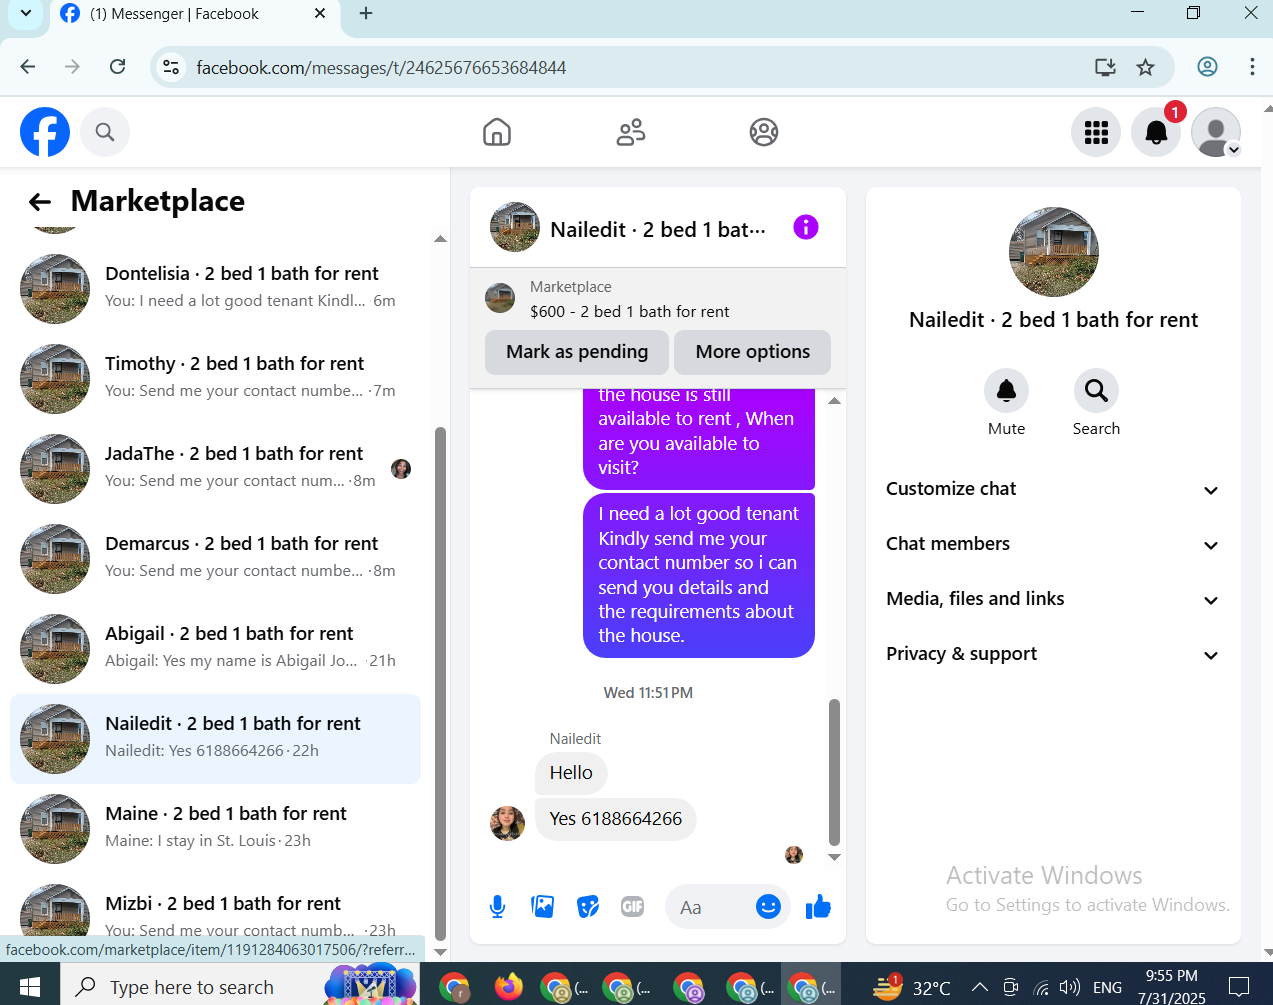This screenshot has width=1273, height=1005.
Task: Open the tab search dropdown arrow
Action: 26,14
